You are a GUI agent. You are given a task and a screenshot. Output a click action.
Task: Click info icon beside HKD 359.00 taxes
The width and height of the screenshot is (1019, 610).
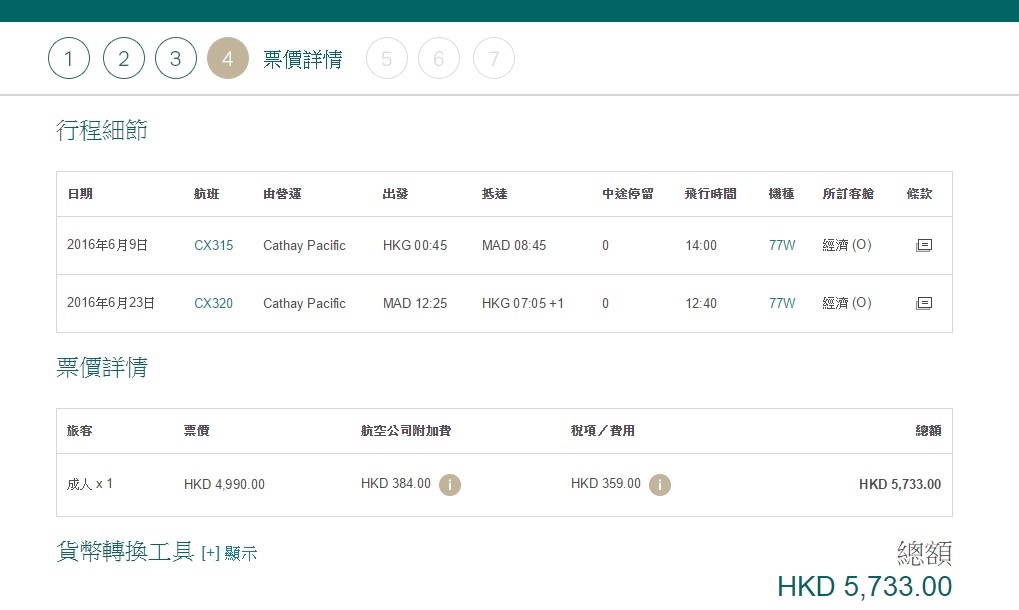point(660,485)
